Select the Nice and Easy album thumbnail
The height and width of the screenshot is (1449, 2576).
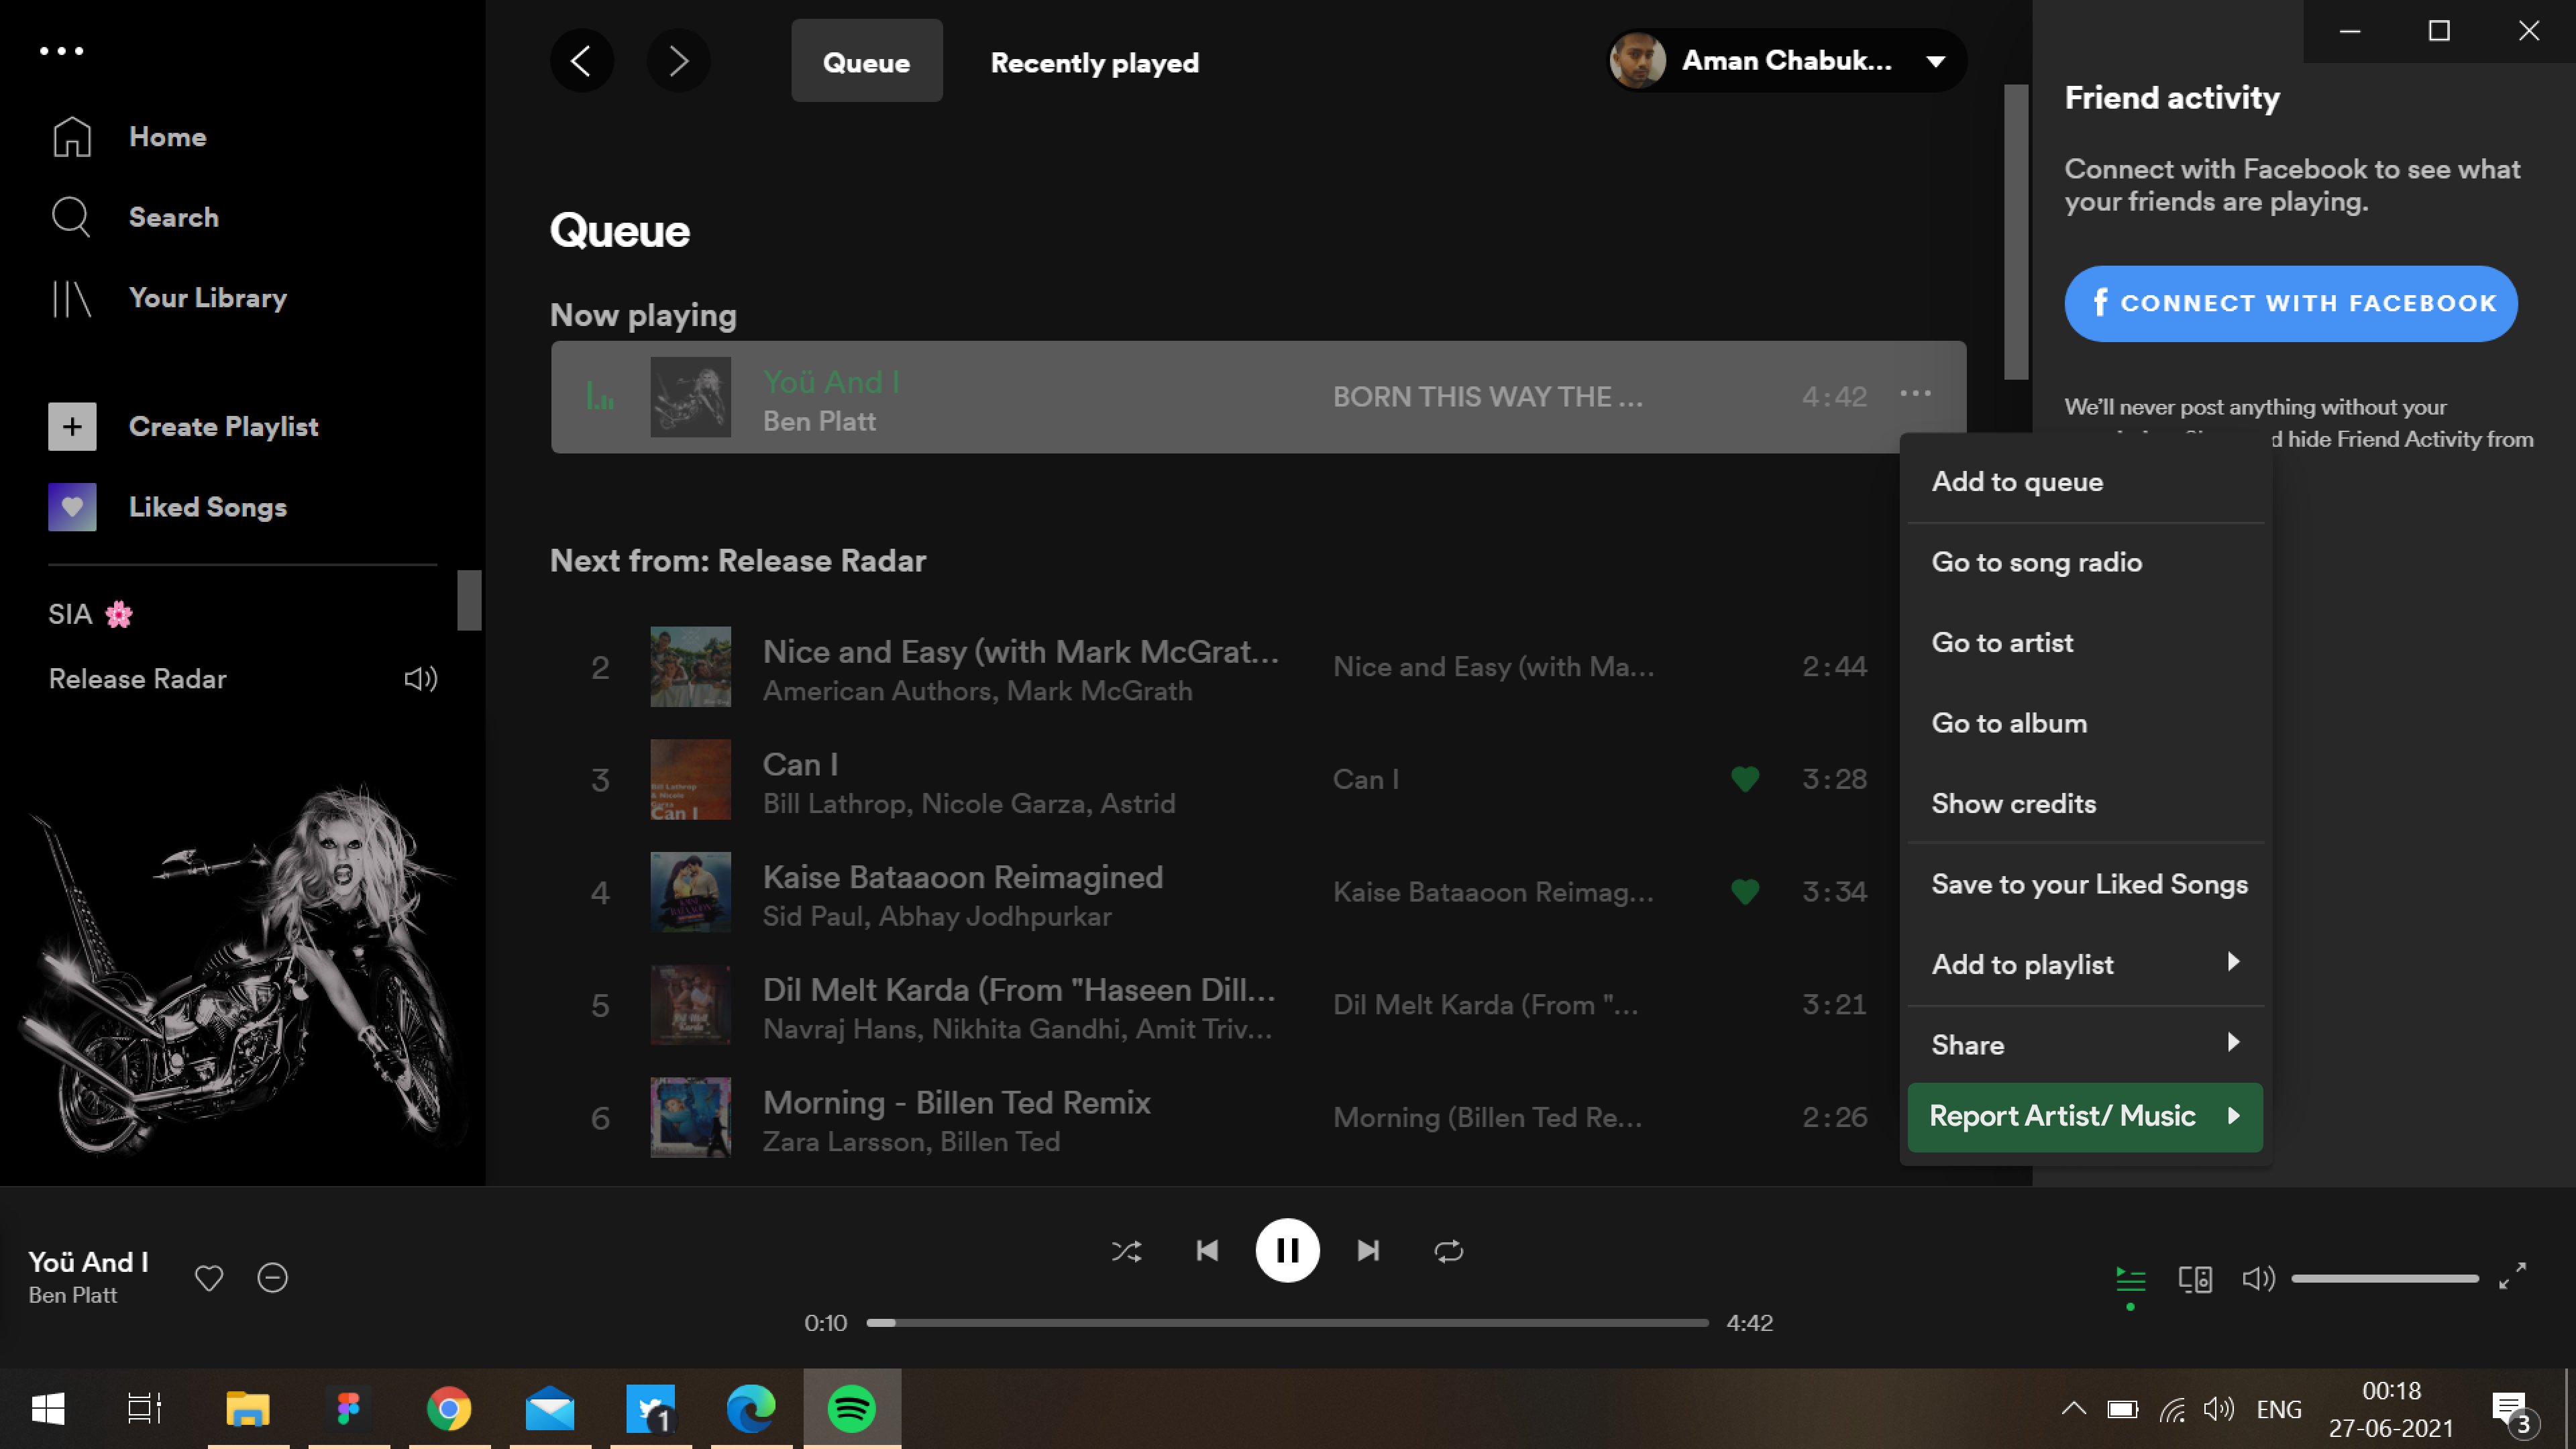click(x=690, y=667)
